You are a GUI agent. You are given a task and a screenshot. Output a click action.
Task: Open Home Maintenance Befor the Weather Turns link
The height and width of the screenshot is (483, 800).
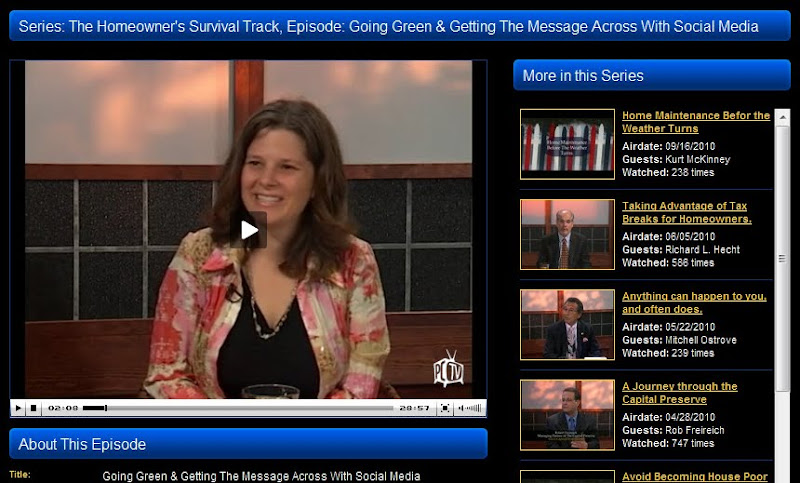[695, 122]
